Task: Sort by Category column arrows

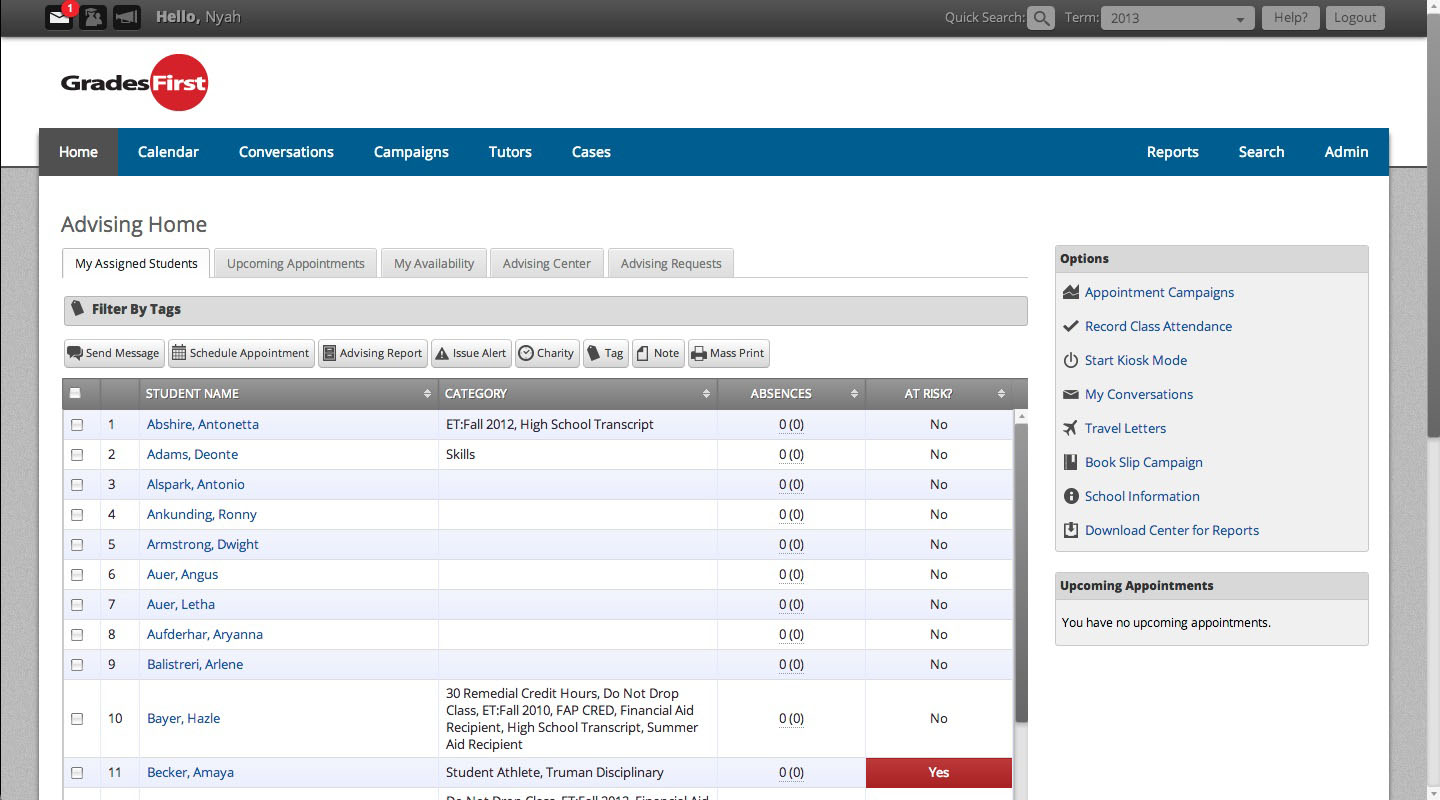Action: pyautogui.click(x=706, y=394)
